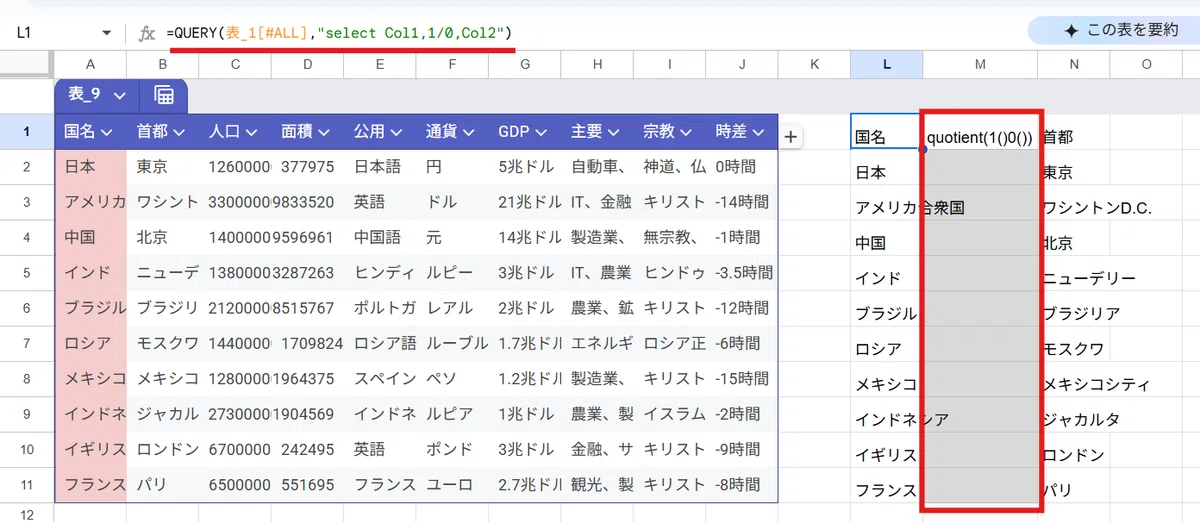Click cell 日本 in column A

point(91,167)
